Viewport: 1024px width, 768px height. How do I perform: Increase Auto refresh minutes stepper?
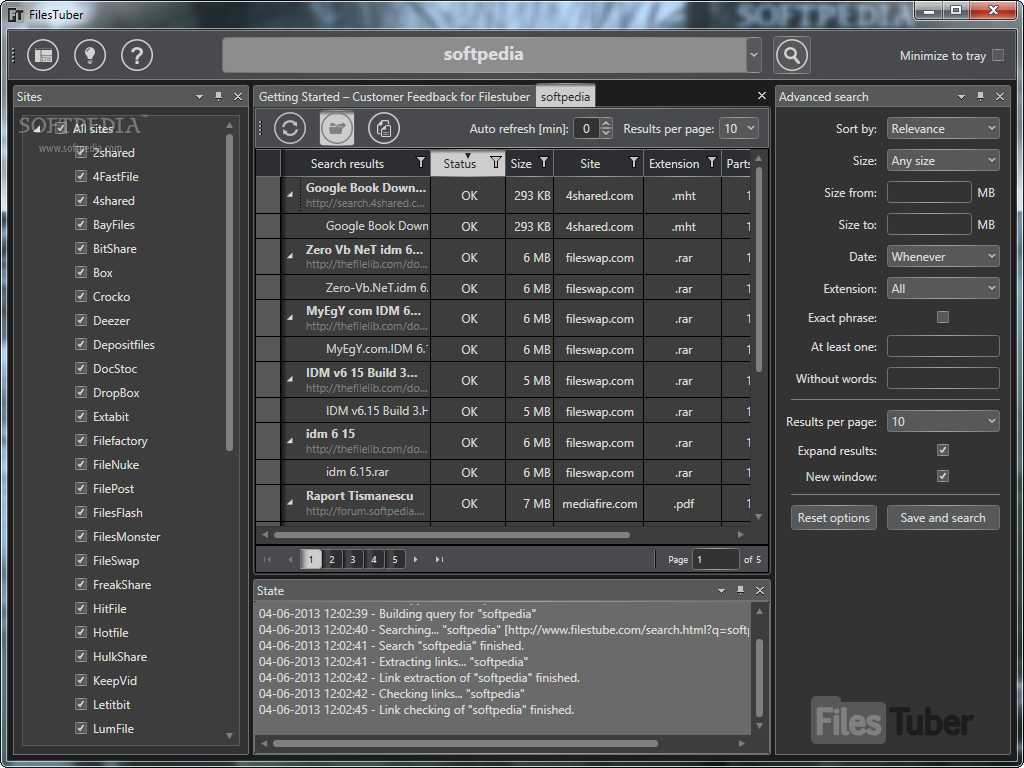point(606,123)
